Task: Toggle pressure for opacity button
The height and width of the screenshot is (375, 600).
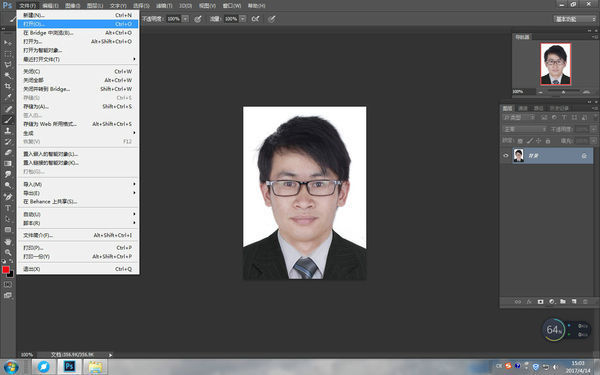Action: 198,19
